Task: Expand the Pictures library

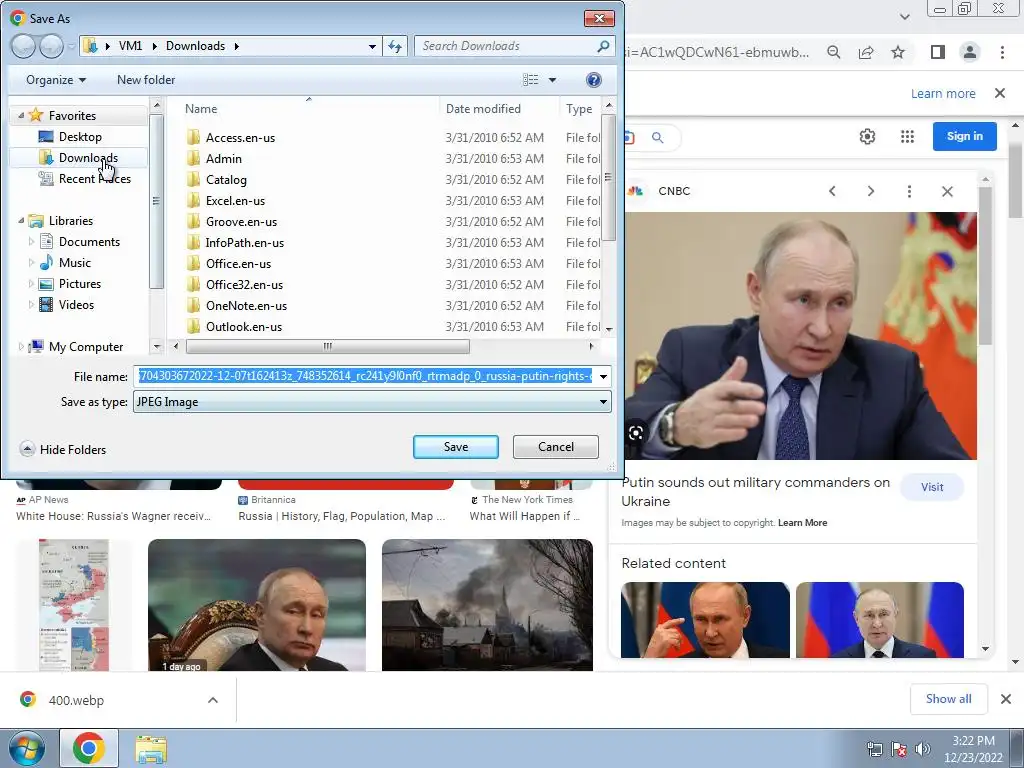Action: point(31,283)
